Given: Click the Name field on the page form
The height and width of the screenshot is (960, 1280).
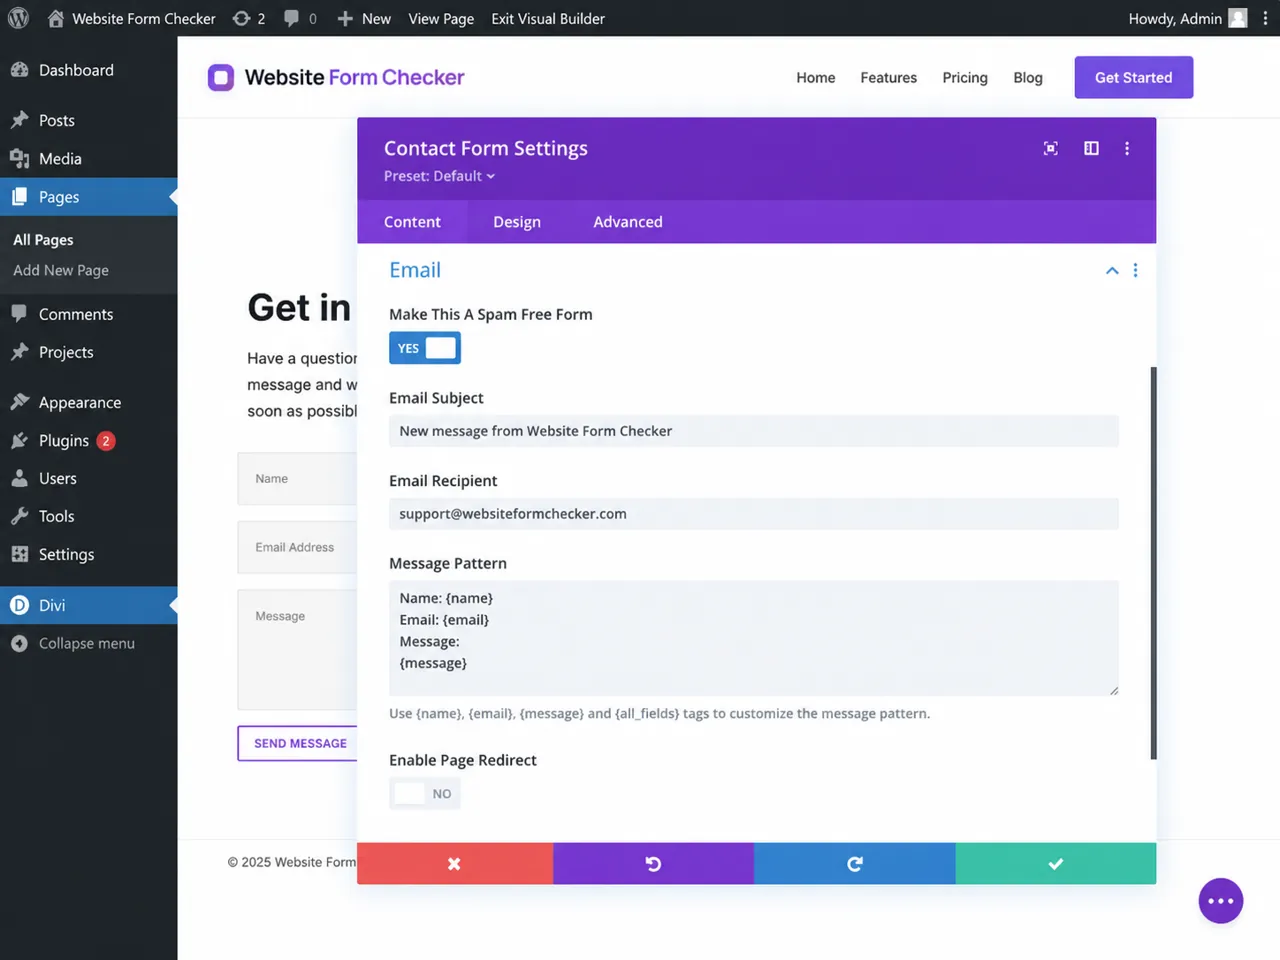Looking at the screenshot, I should (298, 479).
